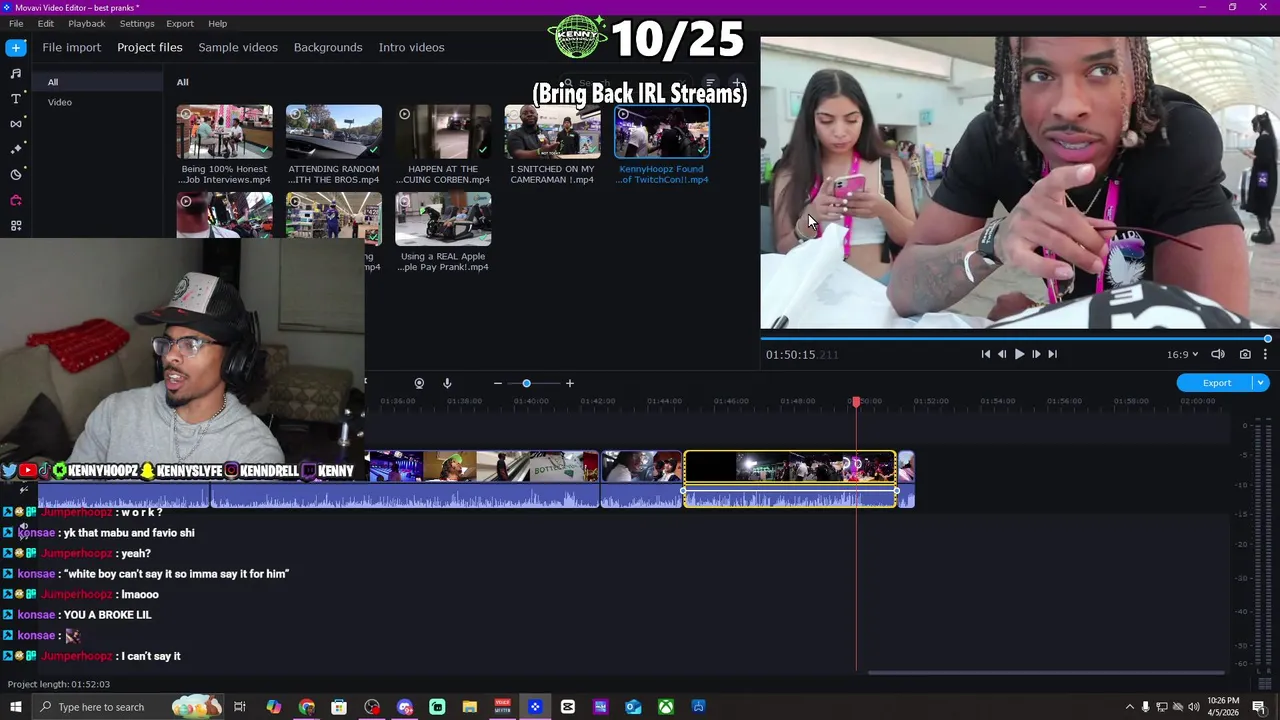Switch to Project files tab
The width and height of the screenshot is (1280, 720).
149,47
